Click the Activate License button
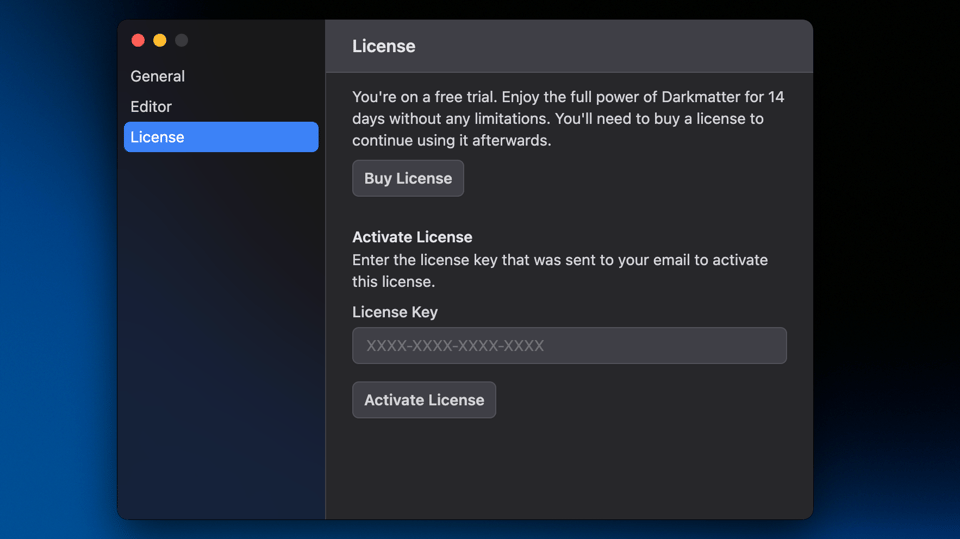This screenshot has width=960, height=539. (423, 400)
